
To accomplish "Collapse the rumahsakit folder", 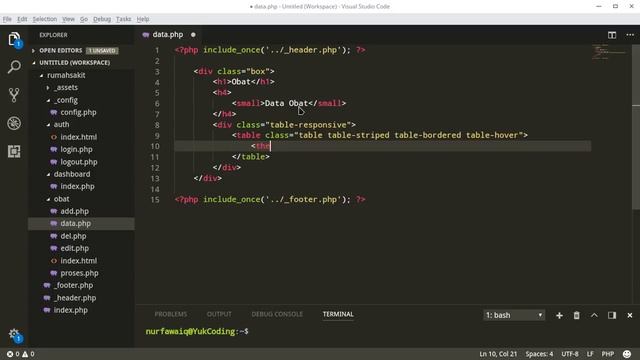I will pos(41,76).
